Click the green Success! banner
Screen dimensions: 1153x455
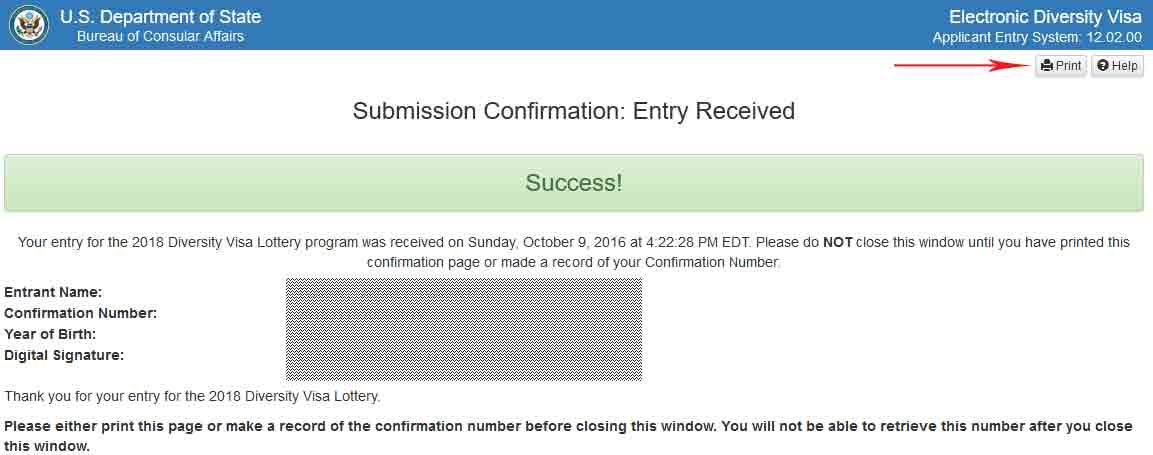point(573,183)
